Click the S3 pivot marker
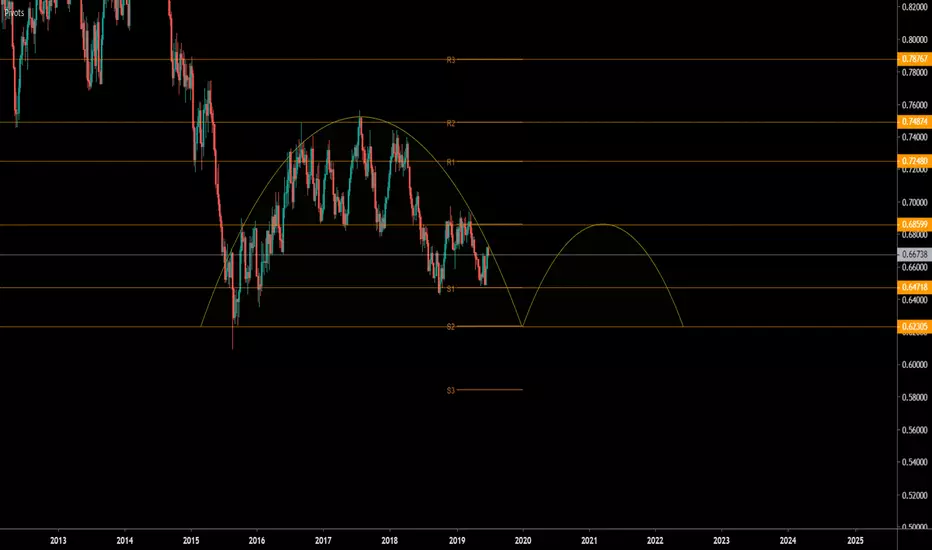The image size is (932, 550). tap(451, 391)
